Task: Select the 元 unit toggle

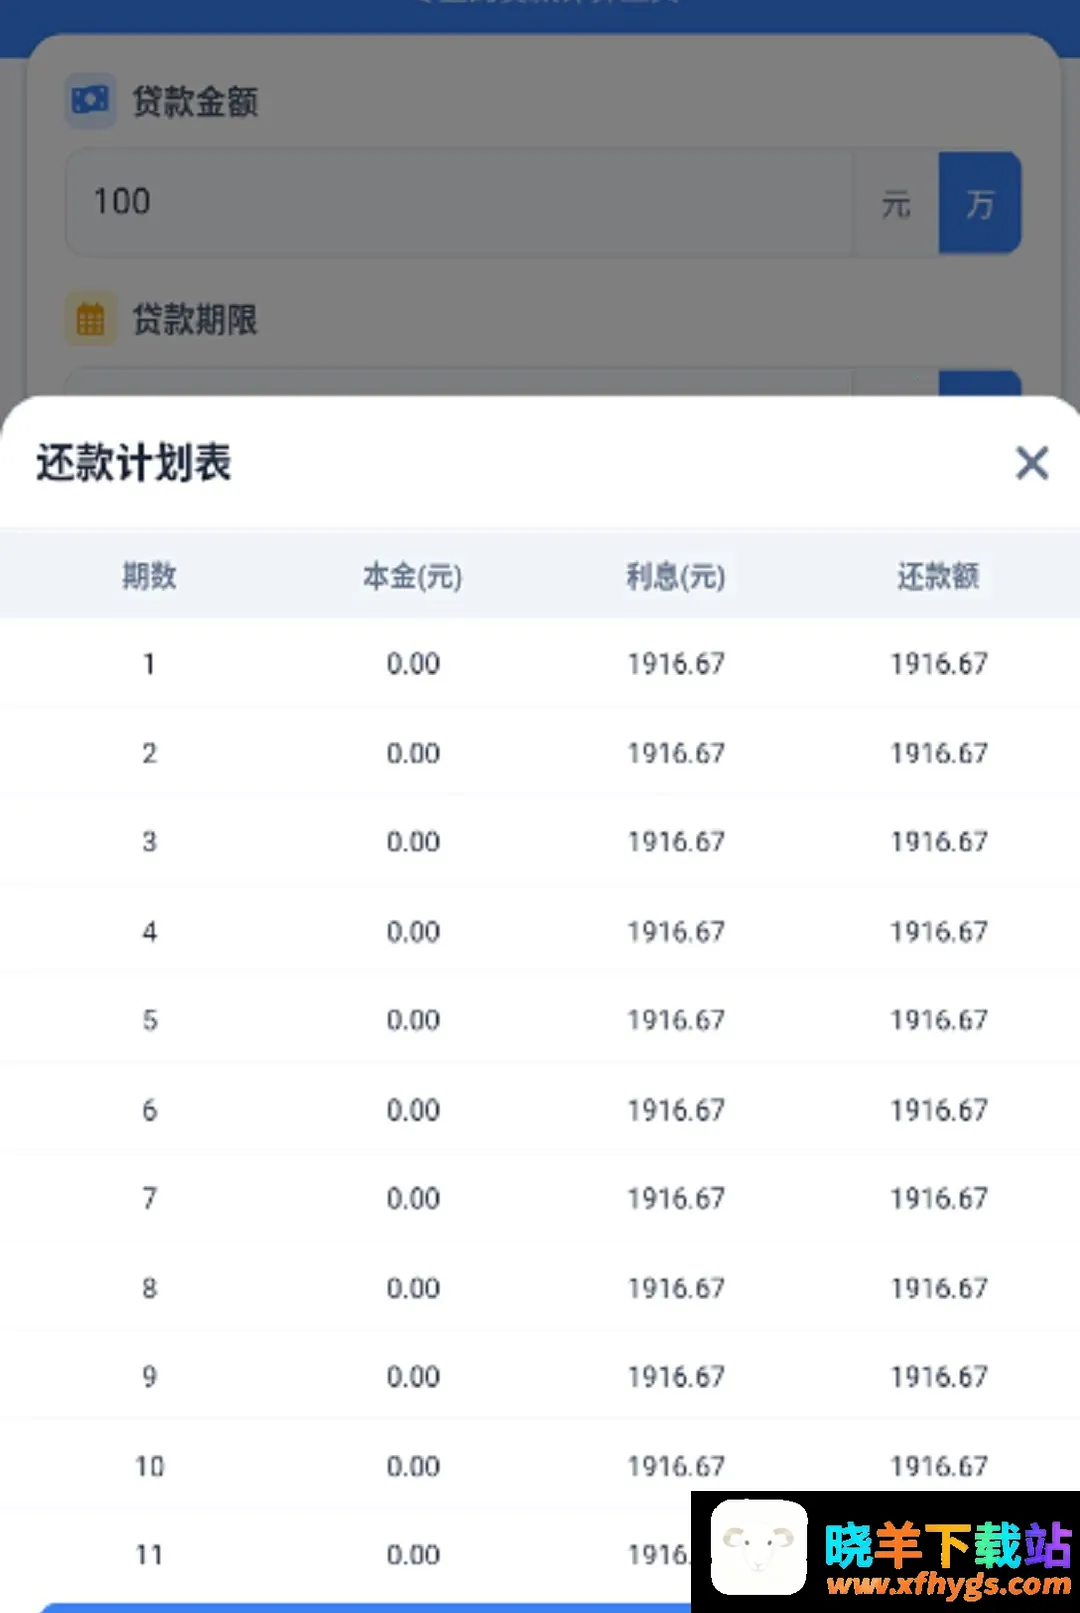Action: point(896,204)
